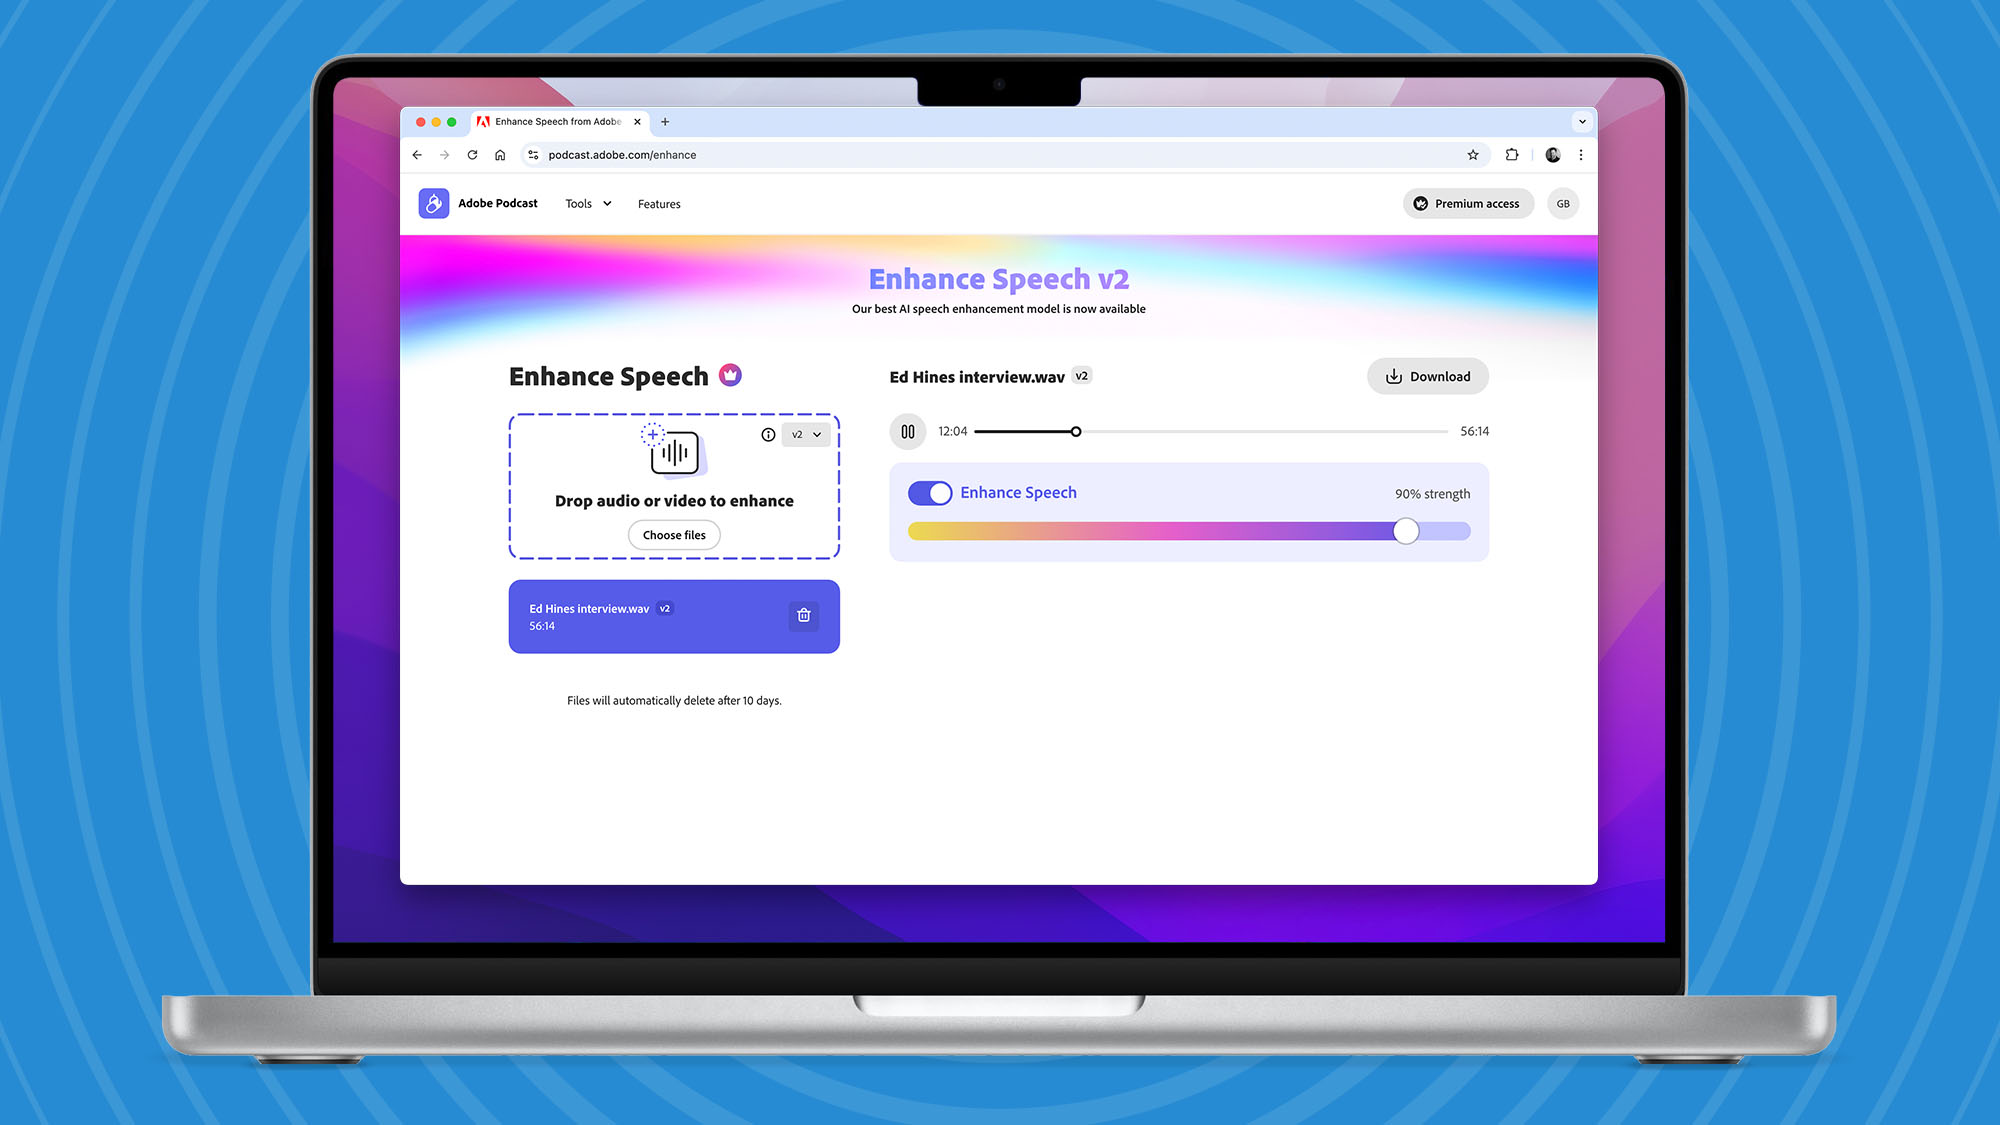Select the Features menu item
Viewport: 2000px width, 1125px height.
(659, 203)
